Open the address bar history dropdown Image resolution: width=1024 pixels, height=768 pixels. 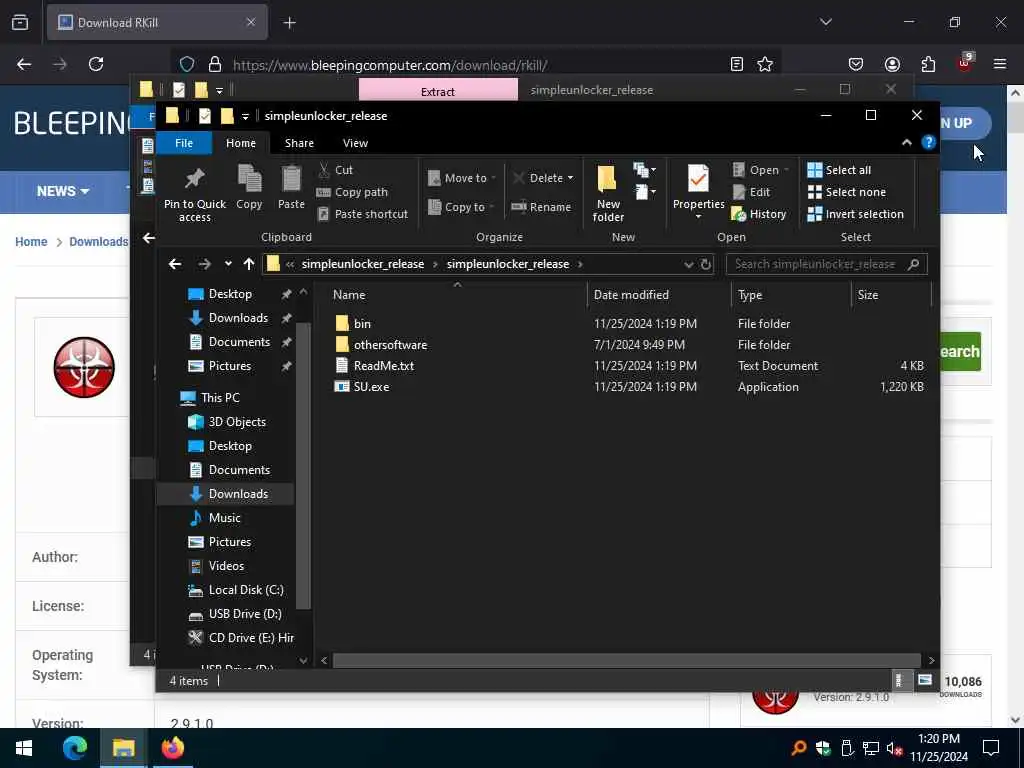point(688,264)
